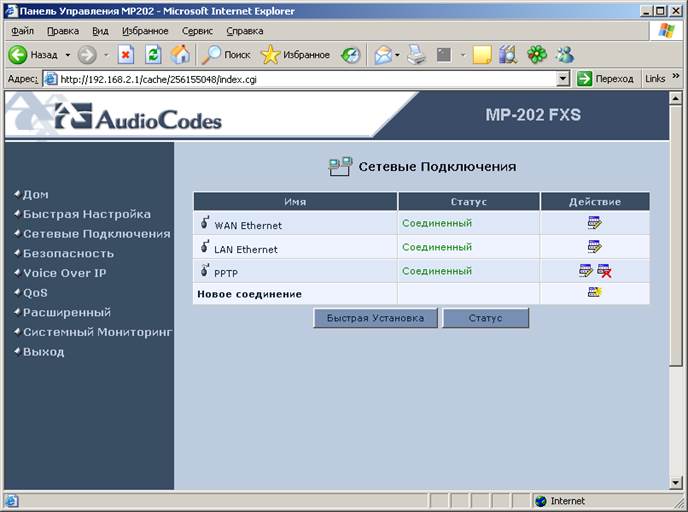The image size is (688, 512).
Task: Open the Вид menu
Action: pyautogui.click(x=100, y=31)
